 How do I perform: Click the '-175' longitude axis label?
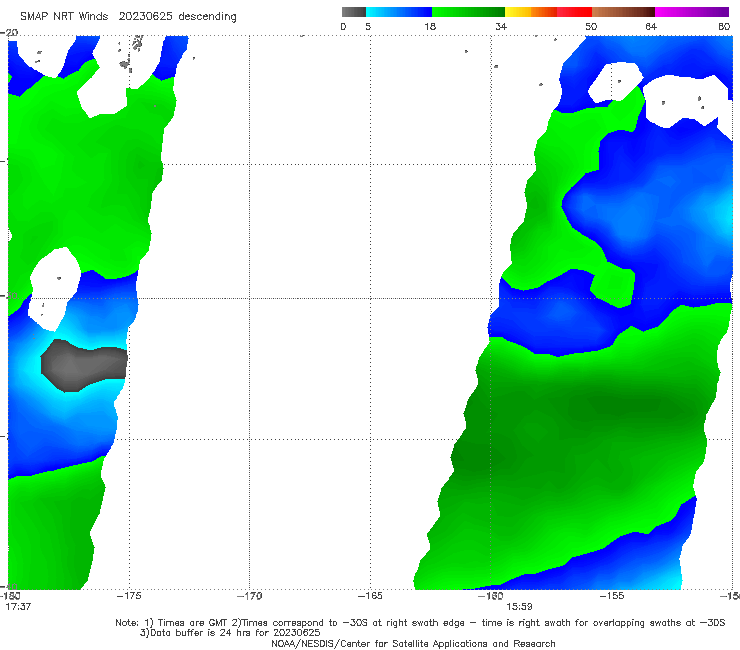pos(129,596)
